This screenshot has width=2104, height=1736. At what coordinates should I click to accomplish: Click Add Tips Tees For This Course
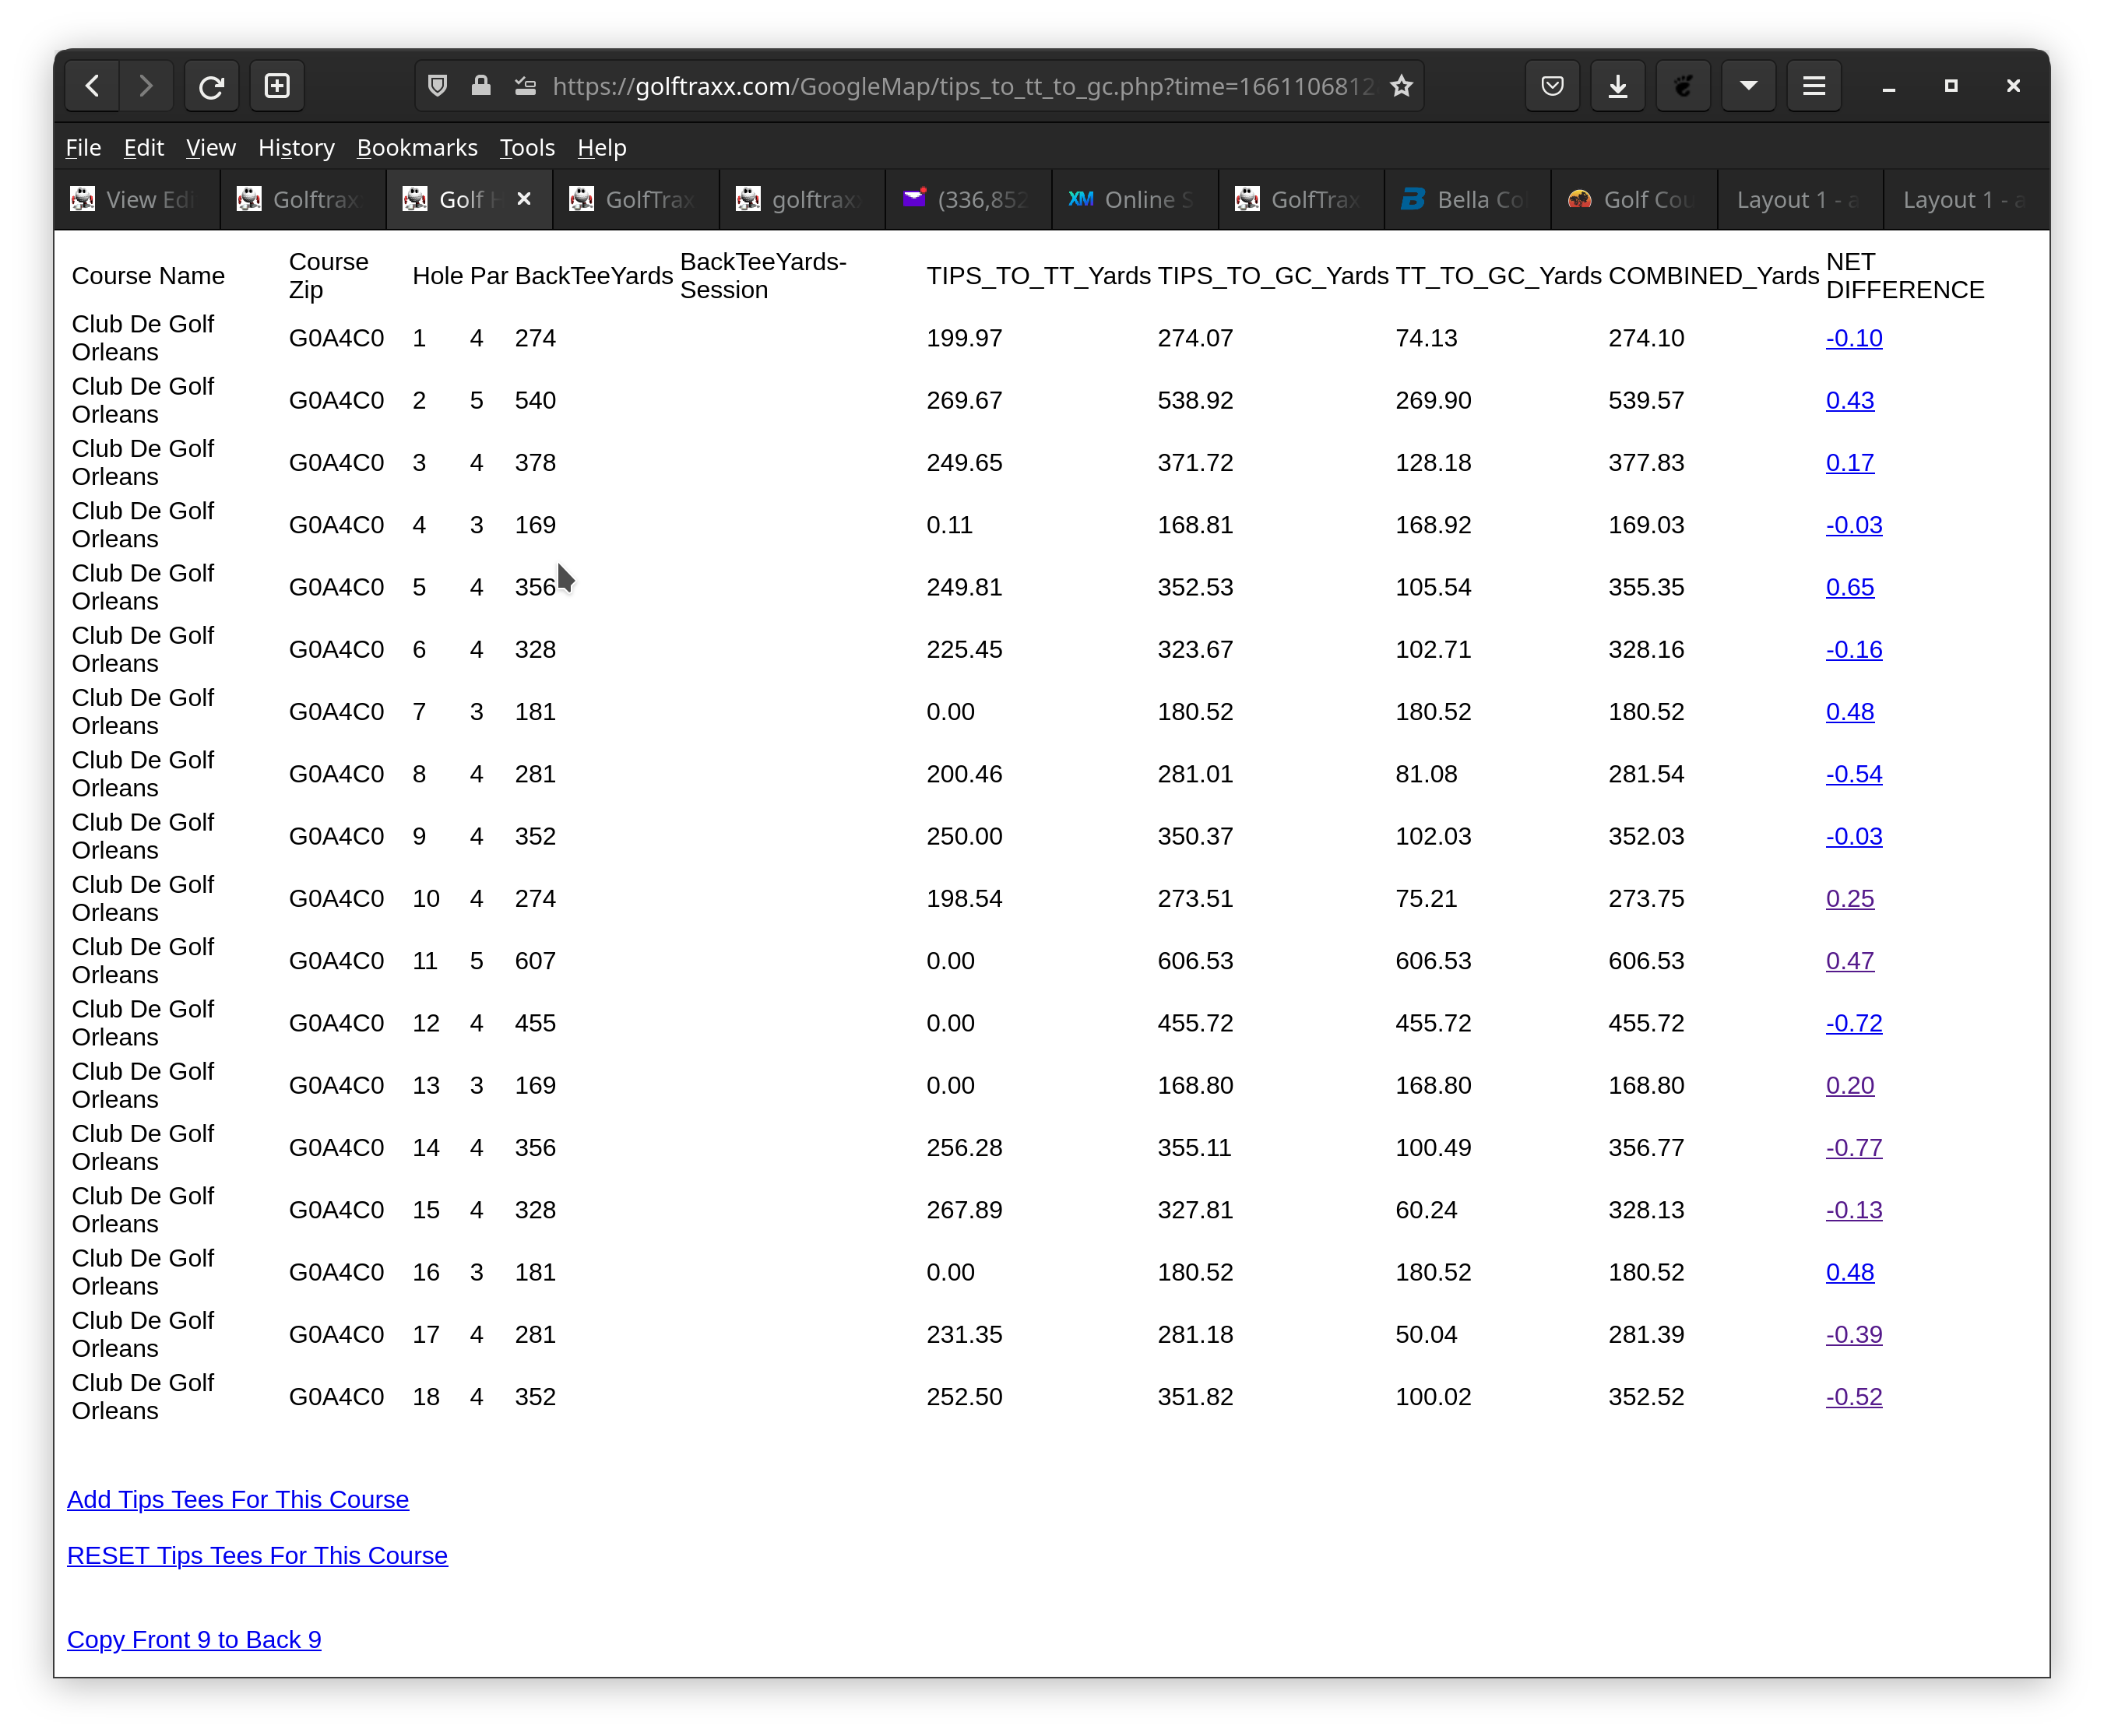tap(238, 1499)
